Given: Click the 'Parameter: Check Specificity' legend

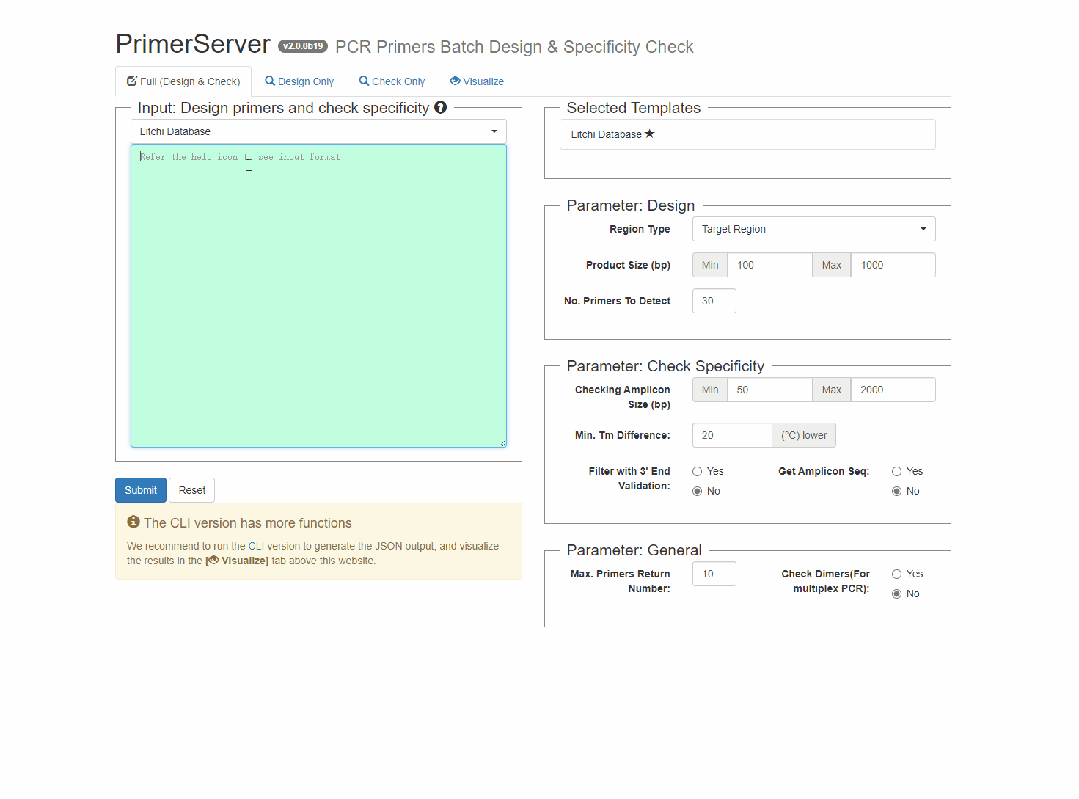Looking at the screenshot, I should tap(665, 366).
